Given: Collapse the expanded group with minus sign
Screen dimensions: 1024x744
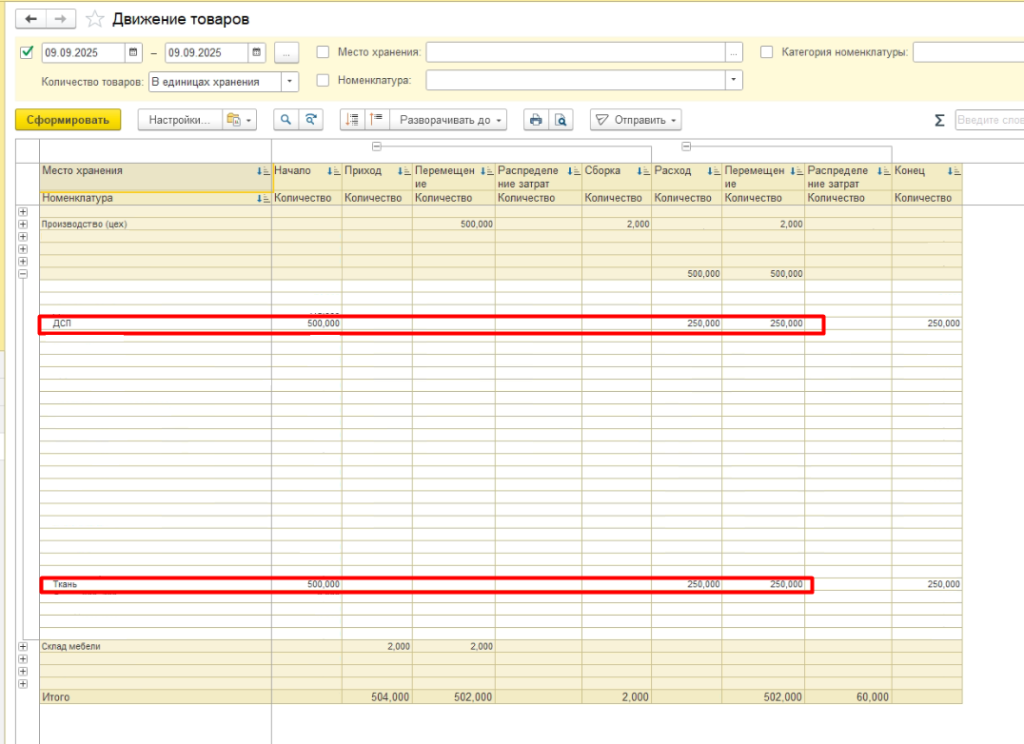Looking at the screenshot, I should tap(23, 274).
